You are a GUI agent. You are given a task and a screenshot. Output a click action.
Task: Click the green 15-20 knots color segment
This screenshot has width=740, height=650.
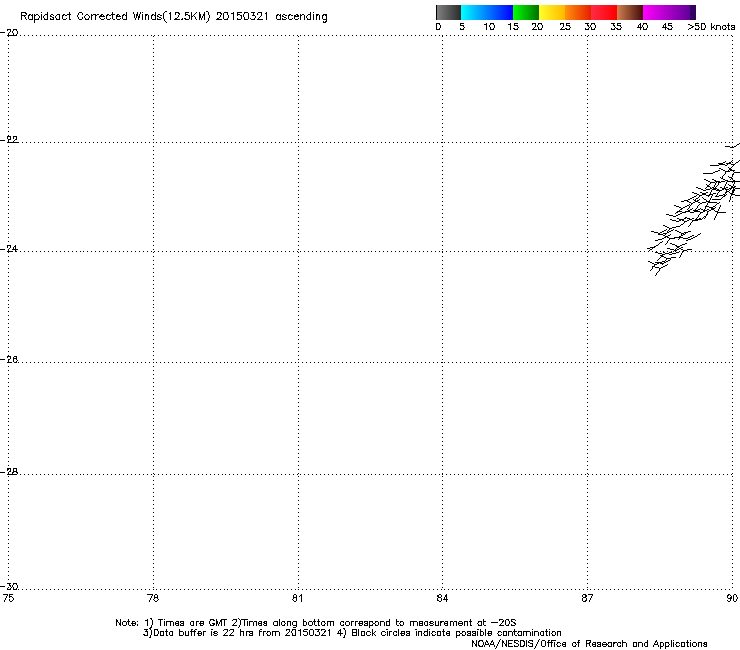526,12
